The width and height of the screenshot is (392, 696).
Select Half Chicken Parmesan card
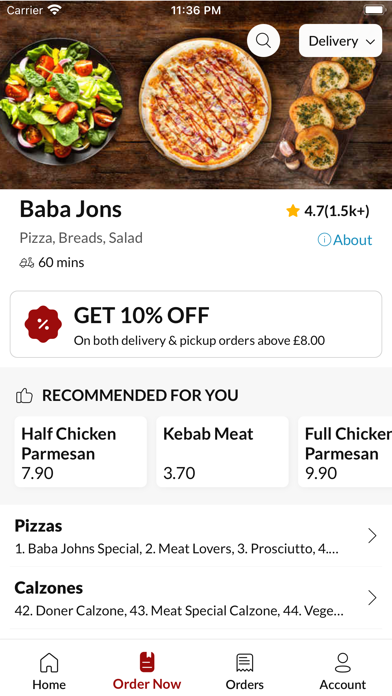pos(81,452)
